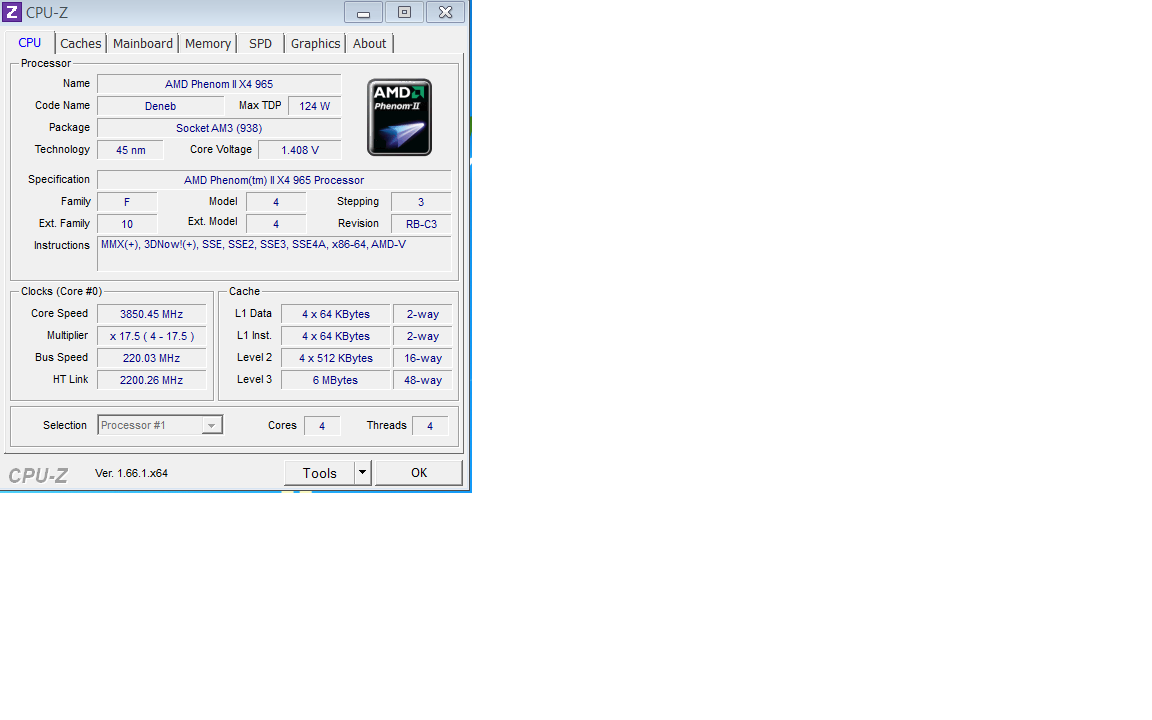Click the Ext. Family value 10
Image resolution: width=1152 pixels, height=720 pixels.
pos(127,224)
